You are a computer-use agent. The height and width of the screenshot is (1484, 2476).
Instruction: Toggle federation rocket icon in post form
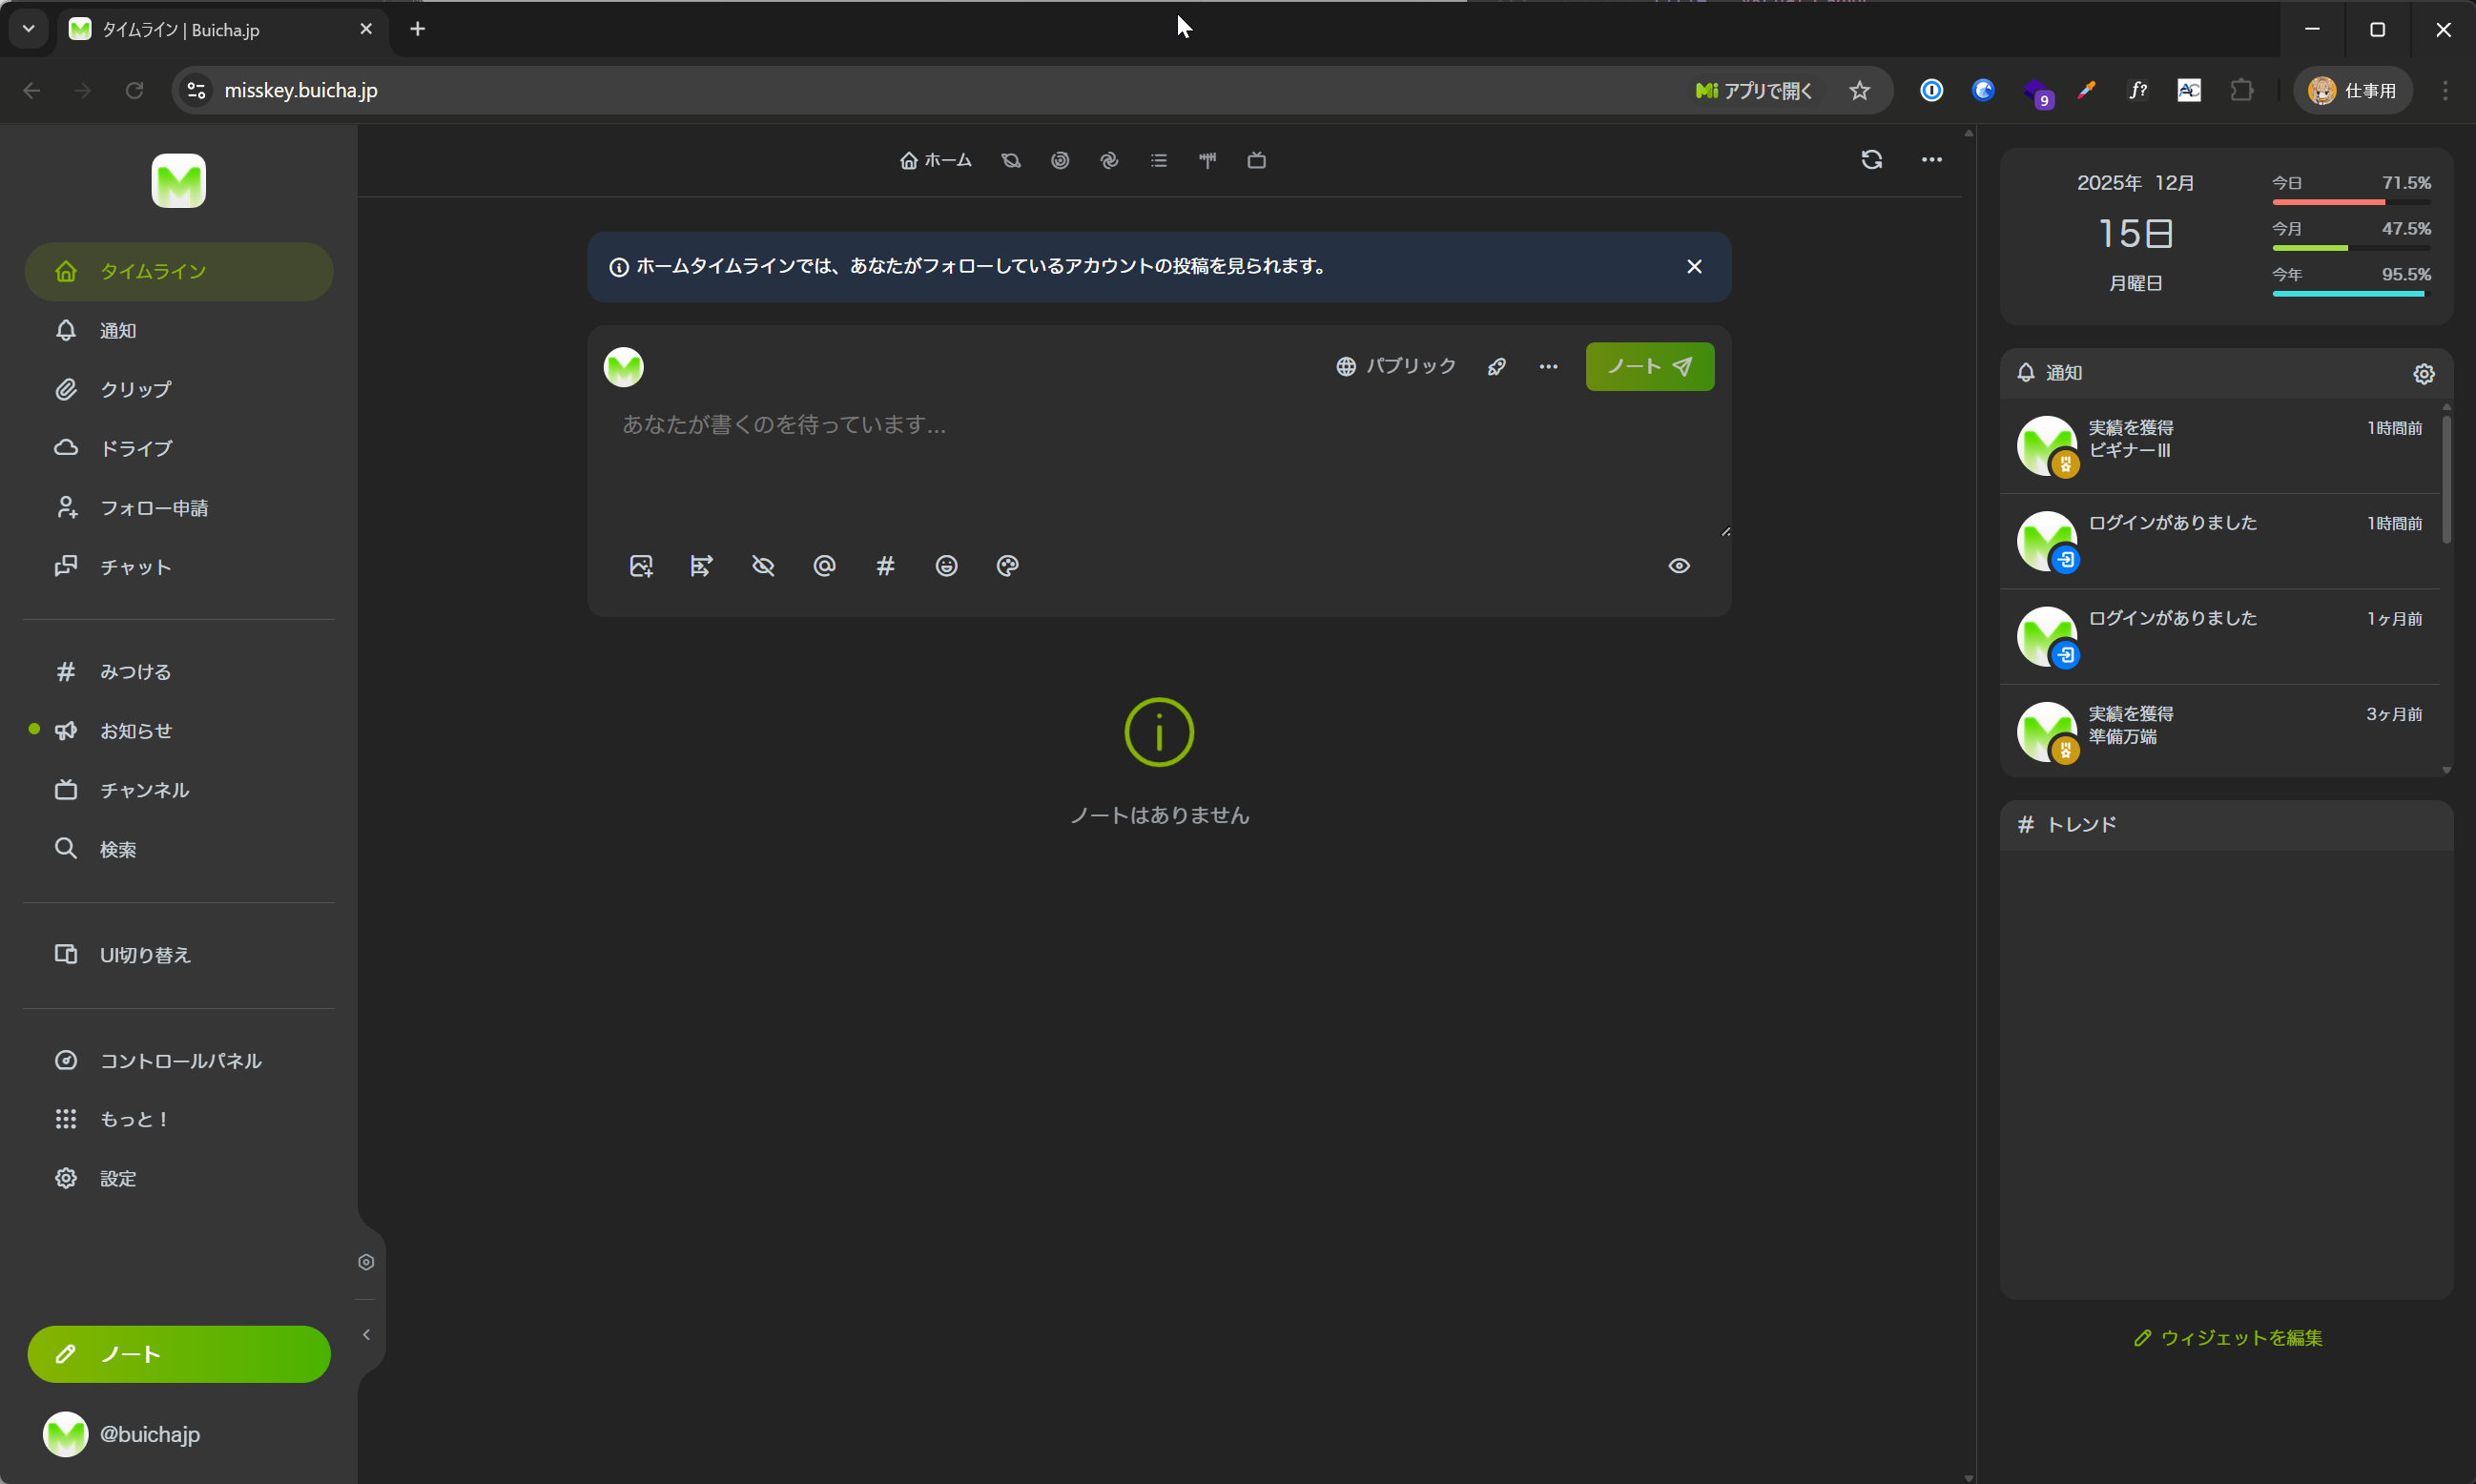[x=1496, y=367]
